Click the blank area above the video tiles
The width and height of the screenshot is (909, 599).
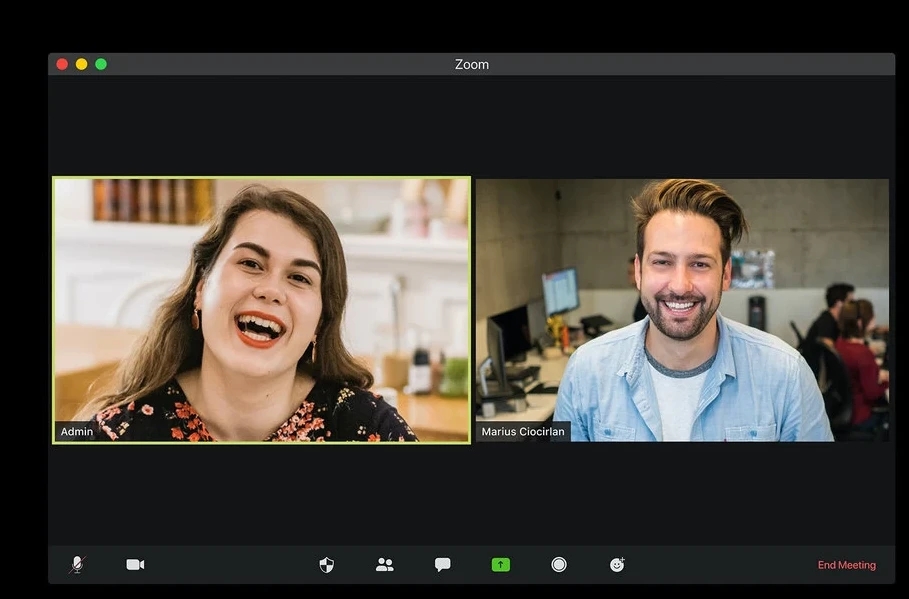tap(472, 125)
